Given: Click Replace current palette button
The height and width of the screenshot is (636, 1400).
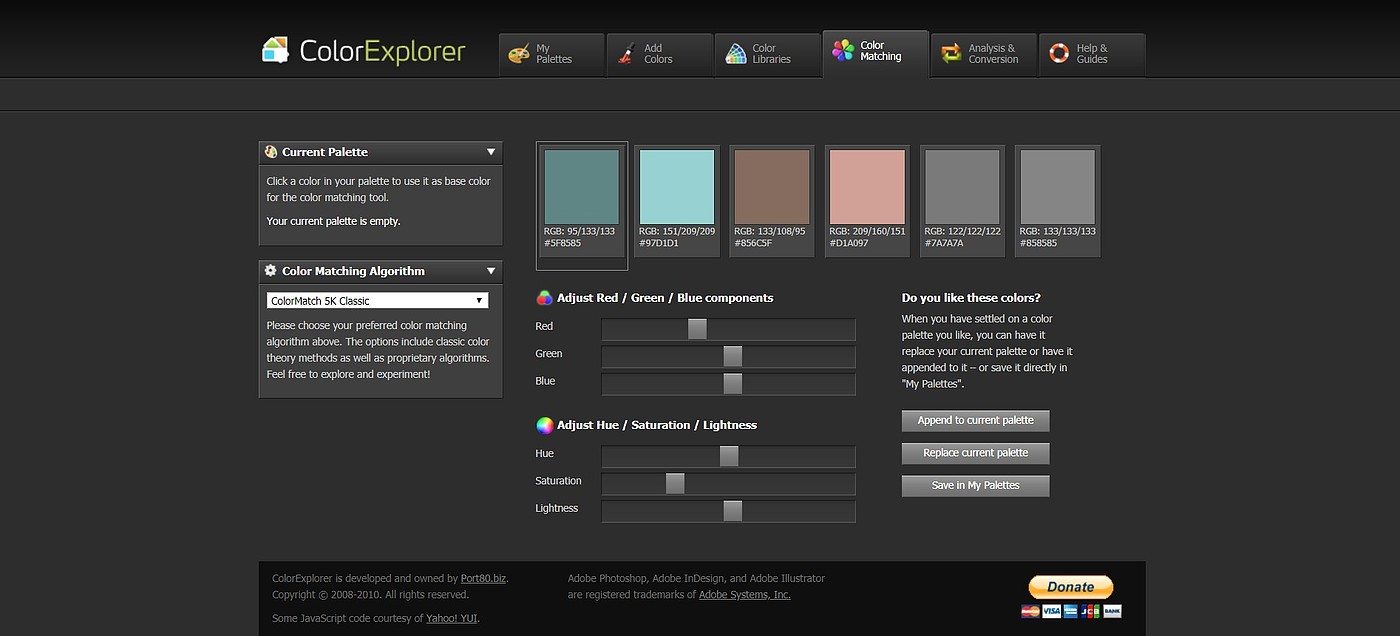Looking at the screenshot, I should pyautogui.click(x=975, y=453).
